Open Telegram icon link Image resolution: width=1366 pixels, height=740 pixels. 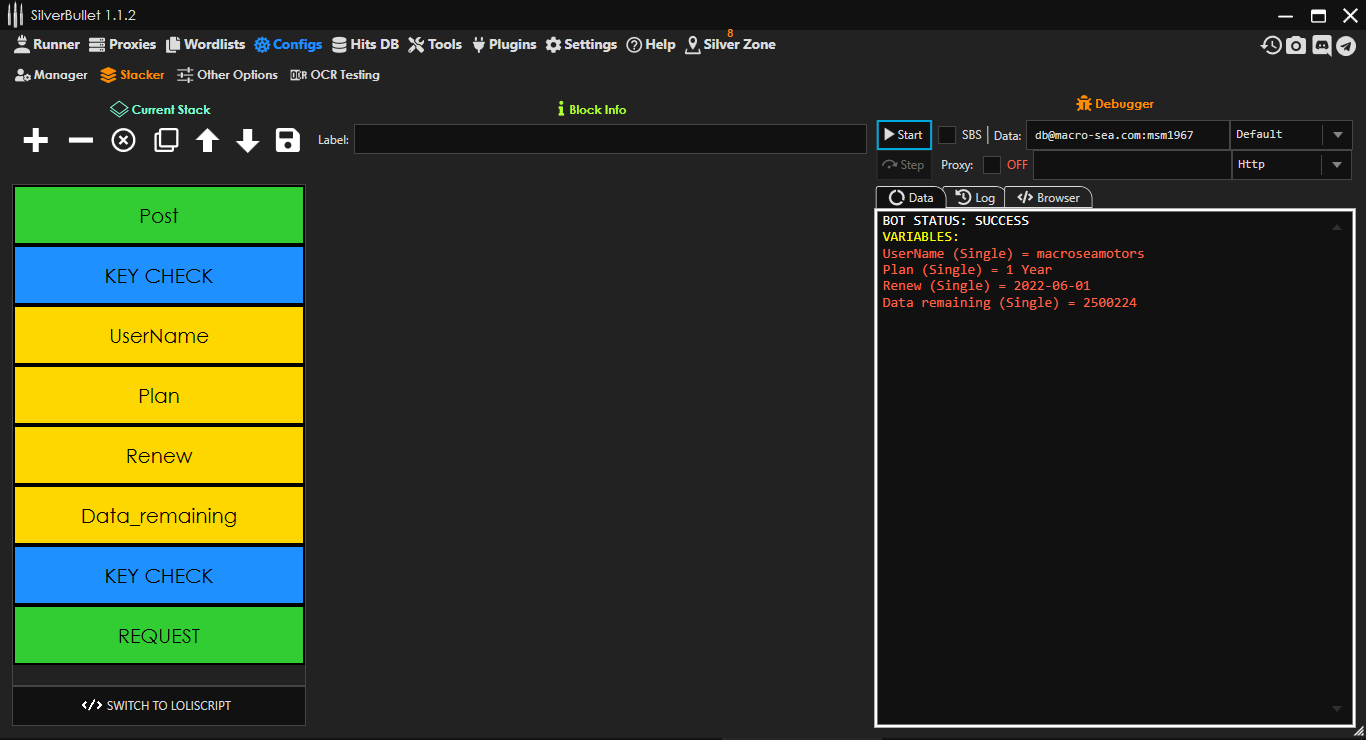click(1346, 45)
